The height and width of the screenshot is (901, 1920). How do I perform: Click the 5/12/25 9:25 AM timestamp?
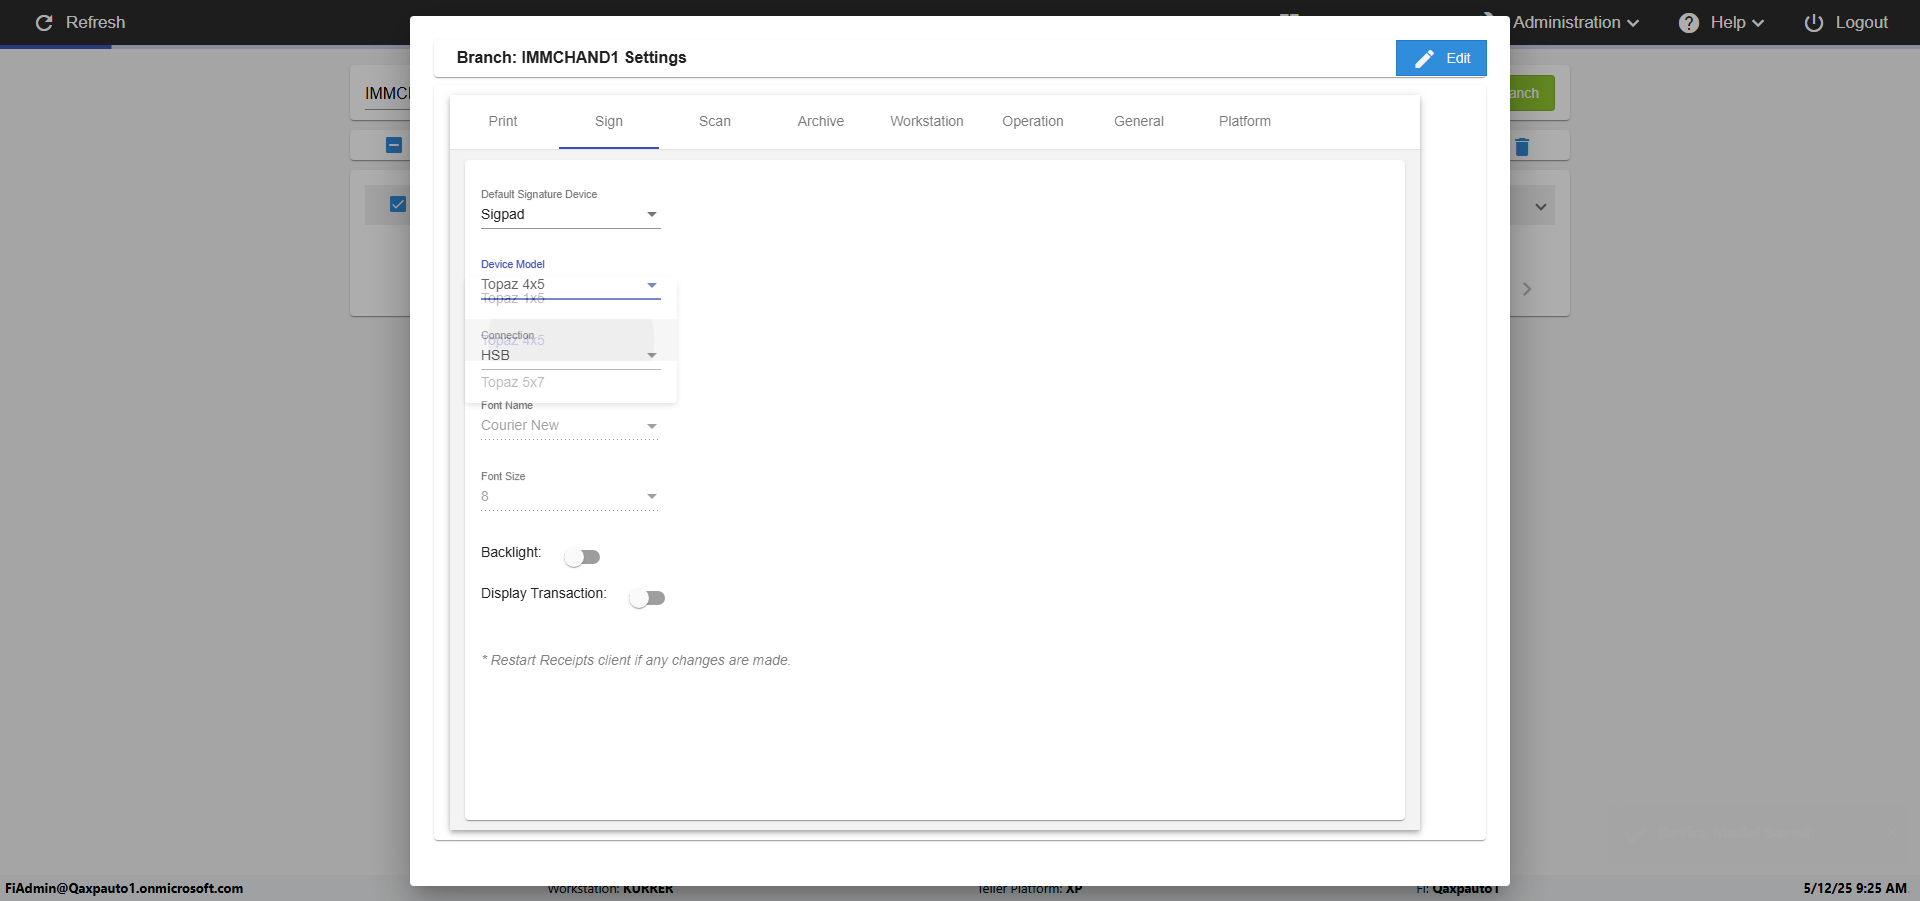pyautogui.click(x=1855, y=888)
